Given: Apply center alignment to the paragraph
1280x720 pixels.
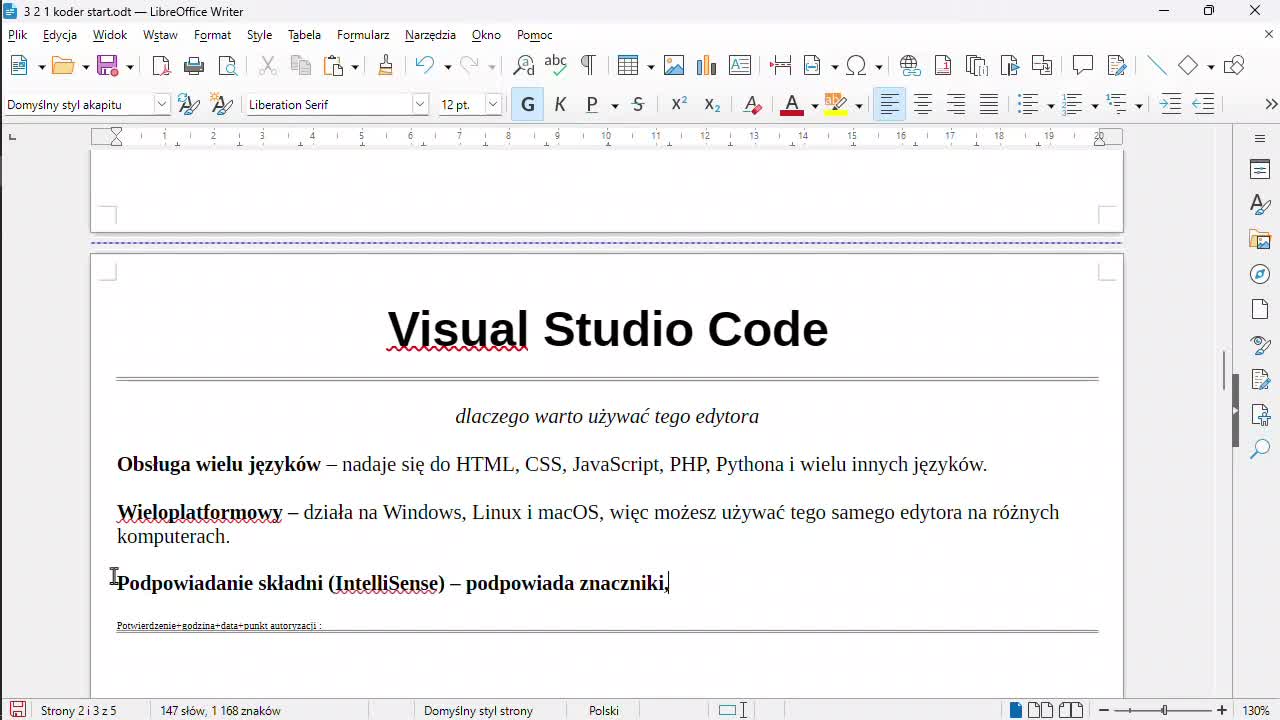Looking at the screenshot, I should coord(922,104).
